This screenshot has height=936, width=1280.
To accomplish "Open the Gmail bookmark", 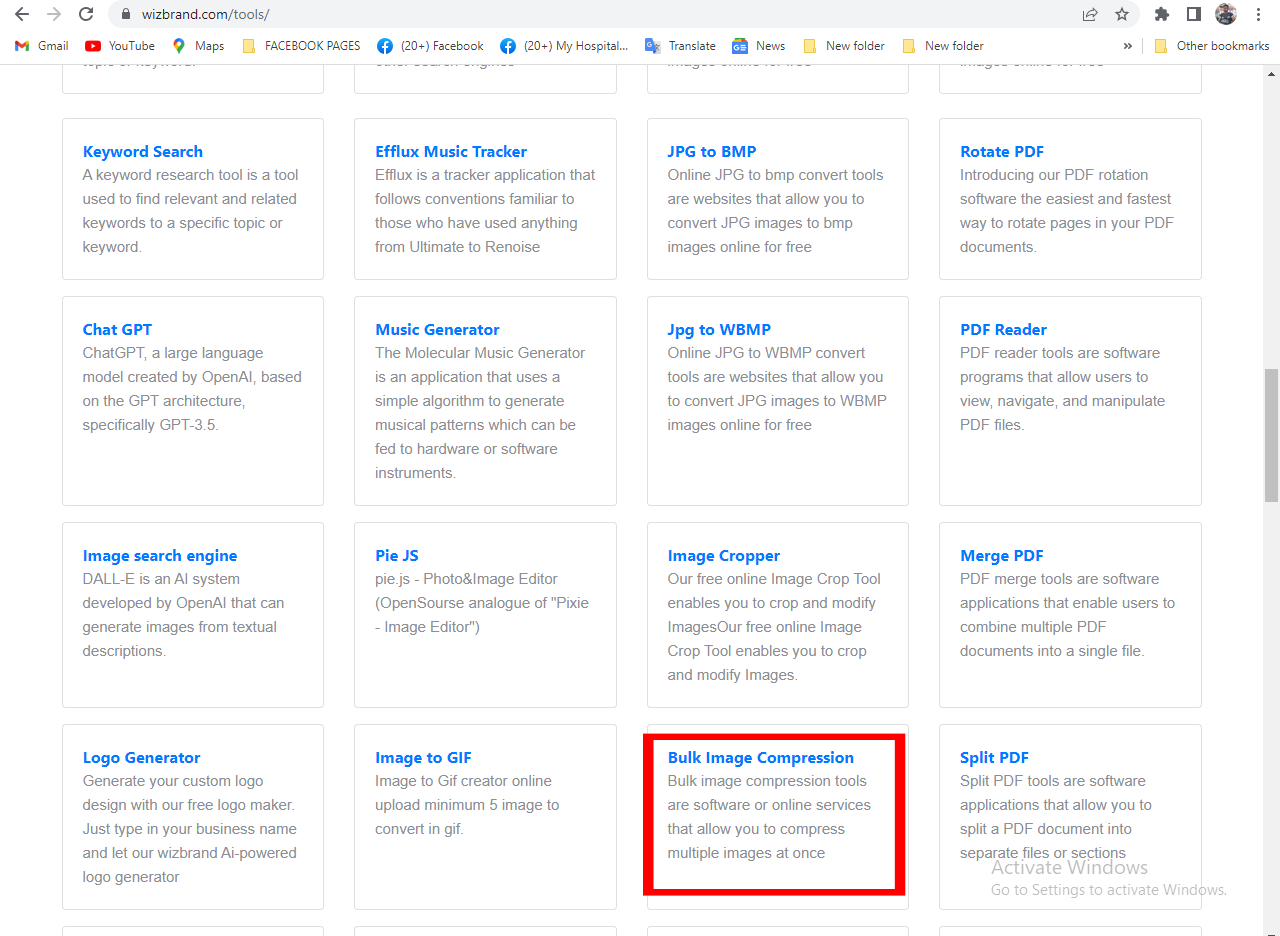I will 42,46.
